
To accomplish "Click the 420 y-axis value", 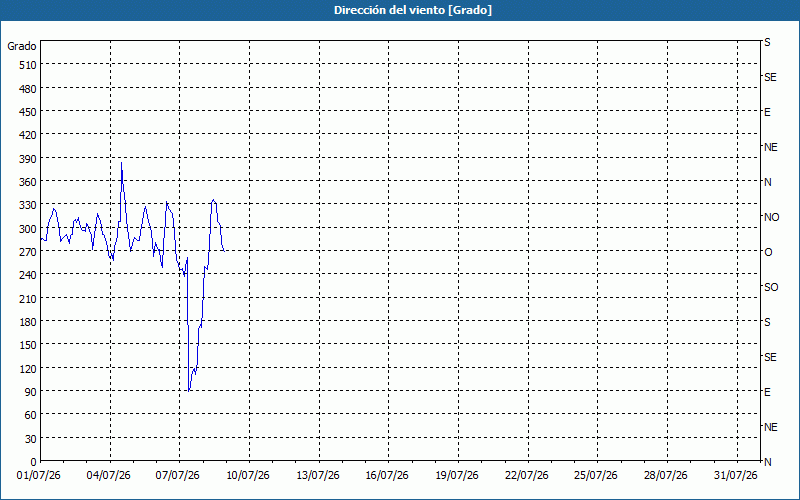I will coord(28,135).
